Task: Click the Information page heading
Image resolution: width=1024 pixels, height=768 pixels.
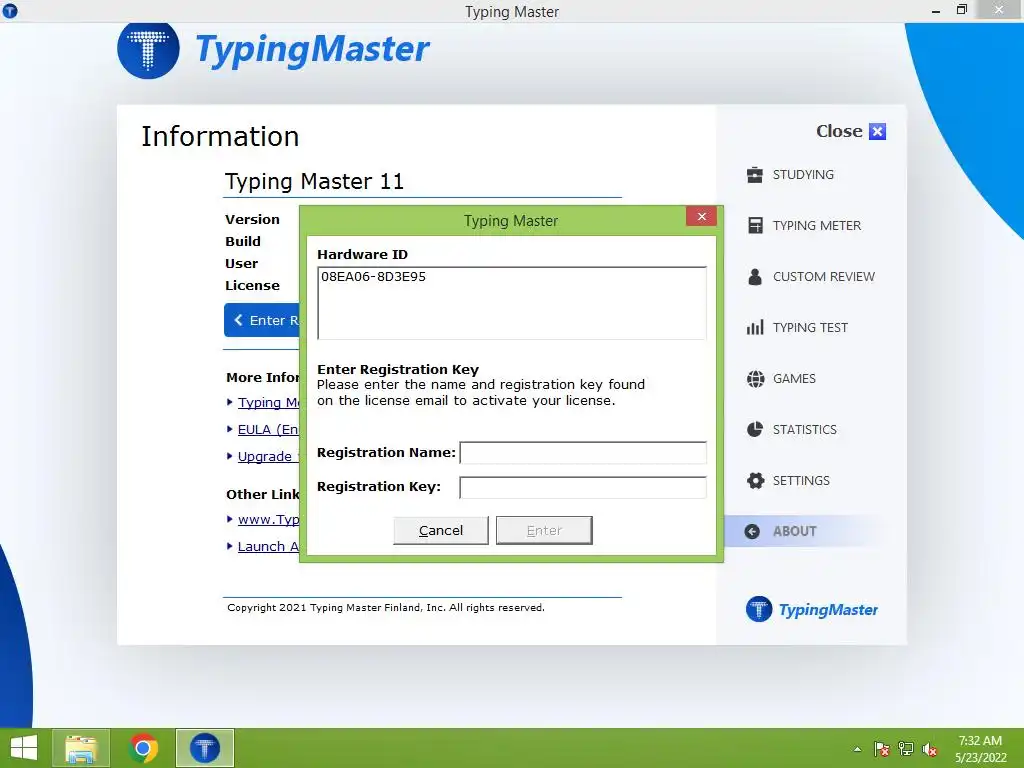Action: click(x=220, y=137)
